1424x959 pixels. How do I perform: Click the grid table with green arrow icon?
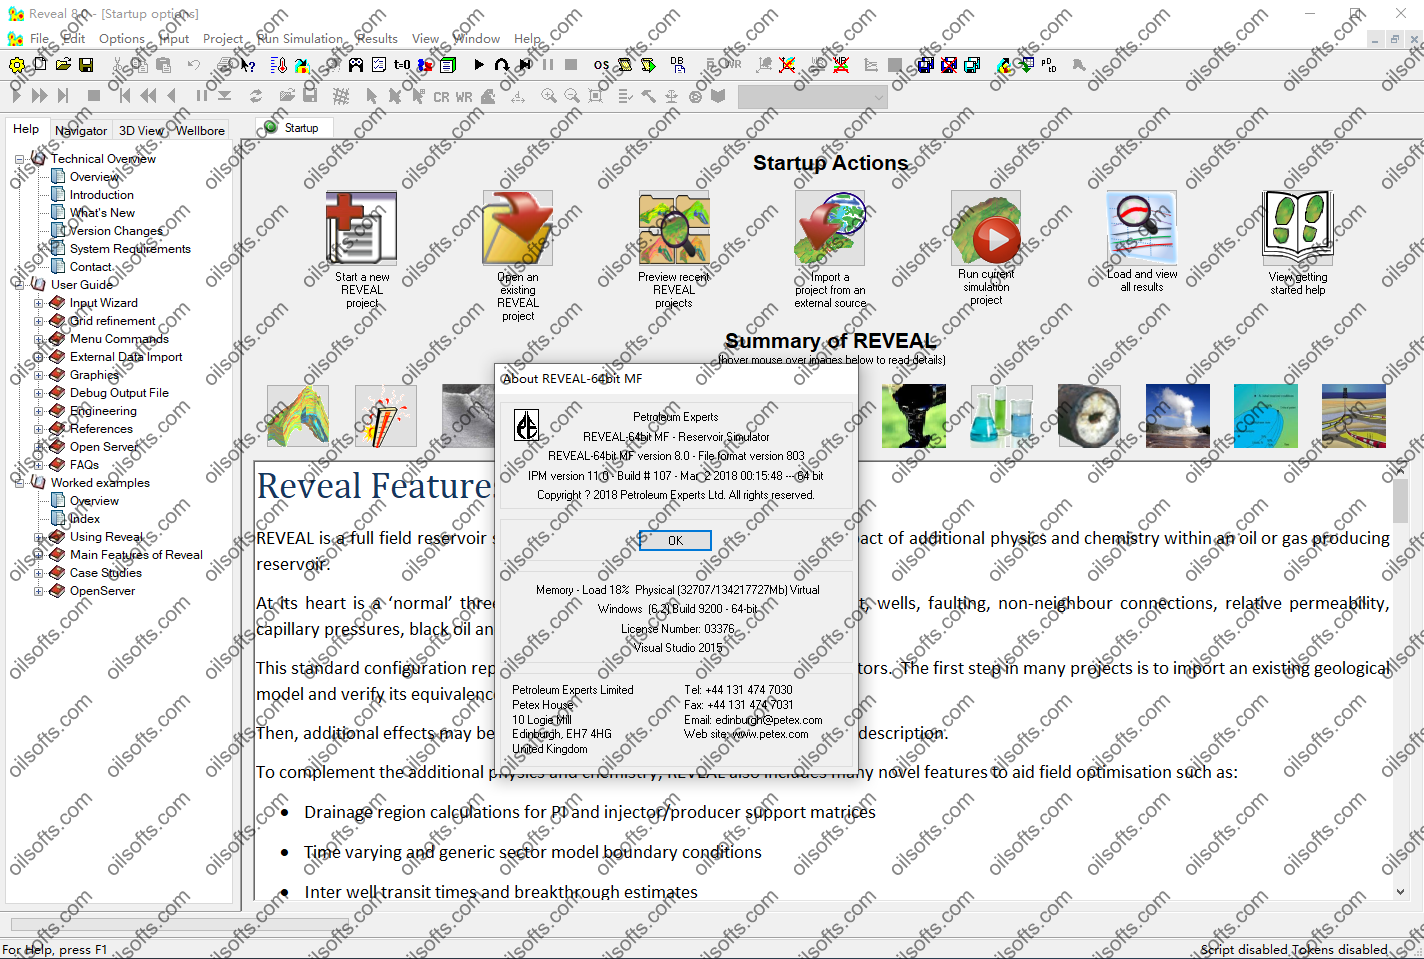[1026, 65]
